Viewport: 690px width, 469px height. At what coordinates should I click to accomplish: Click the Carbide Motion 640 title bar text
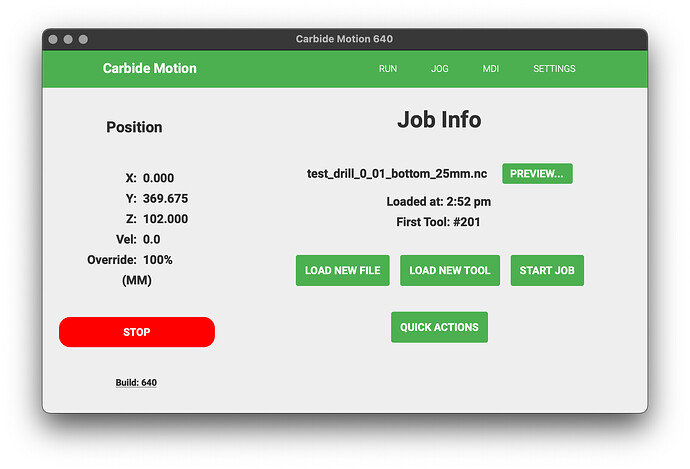(344, 39)
